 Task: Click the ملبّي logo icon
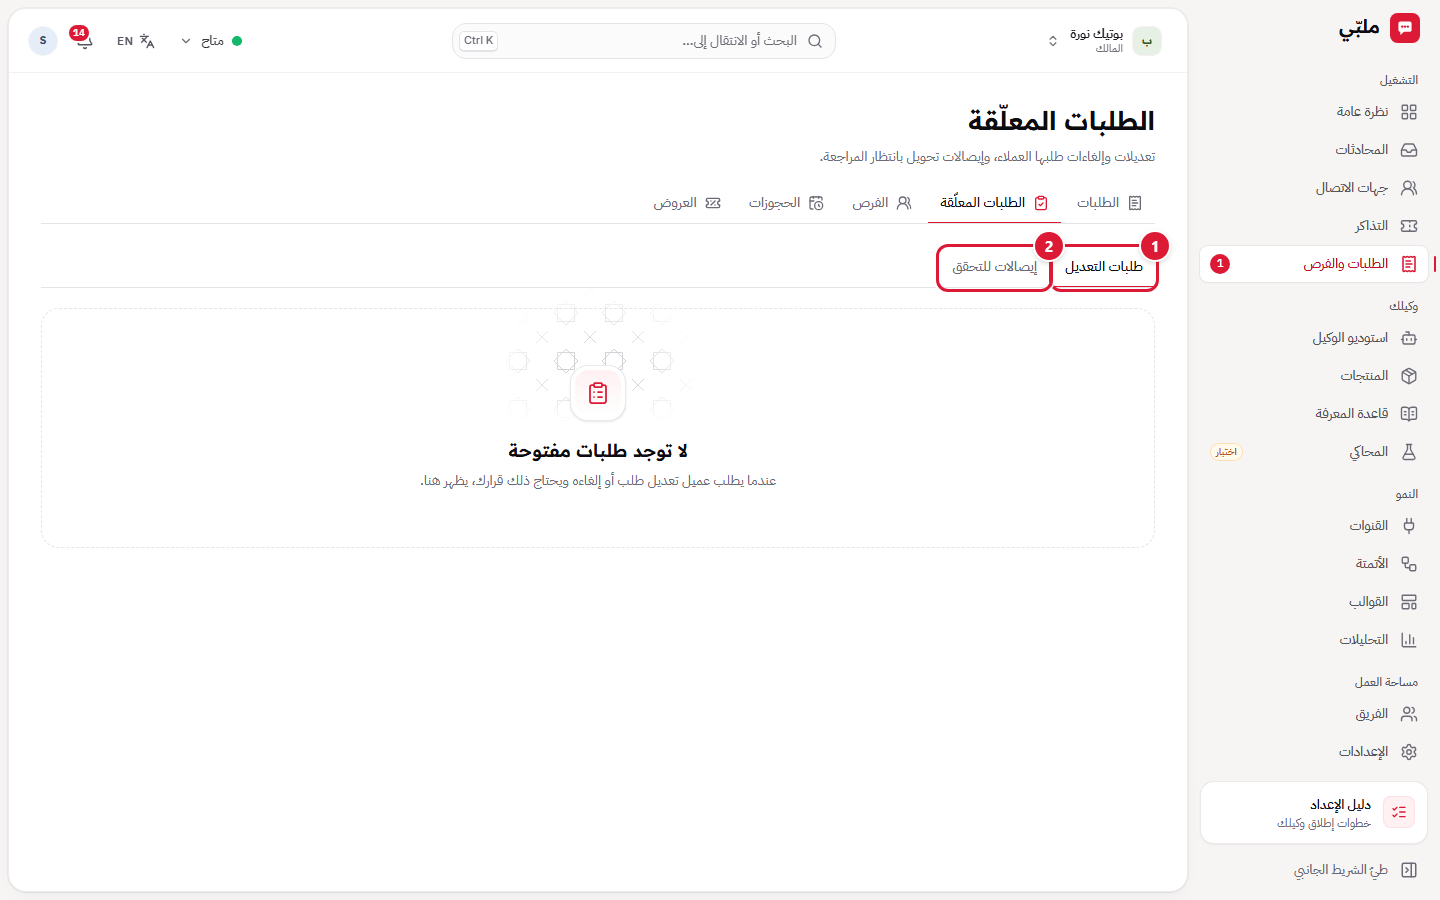click(x=1405, y=28)
